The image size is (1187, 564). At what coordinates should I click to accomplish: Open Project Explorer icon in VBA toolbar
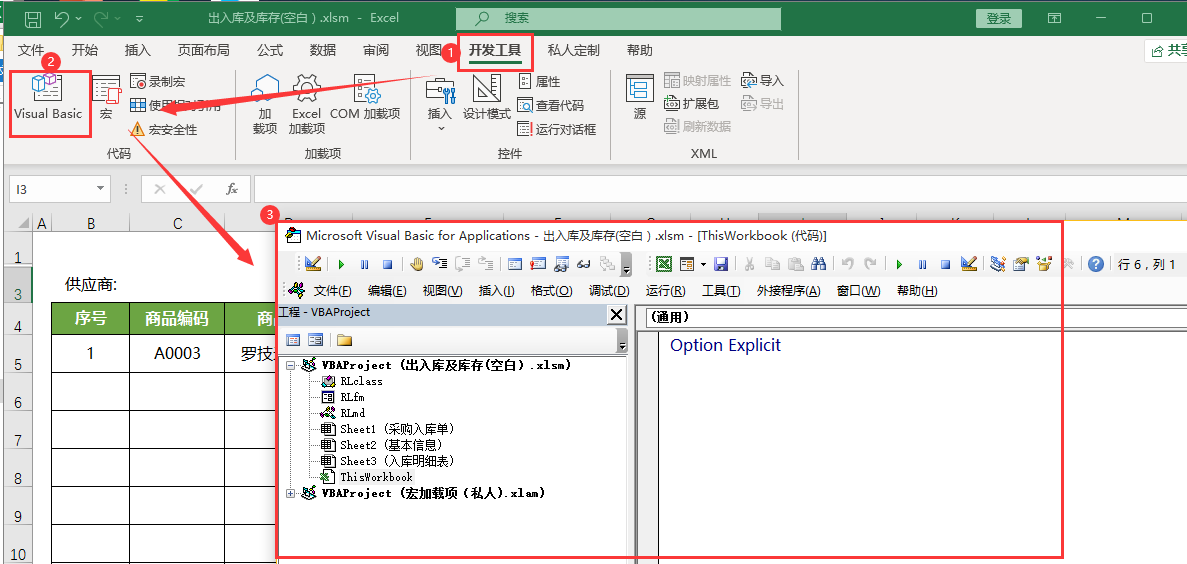point(999,264)
